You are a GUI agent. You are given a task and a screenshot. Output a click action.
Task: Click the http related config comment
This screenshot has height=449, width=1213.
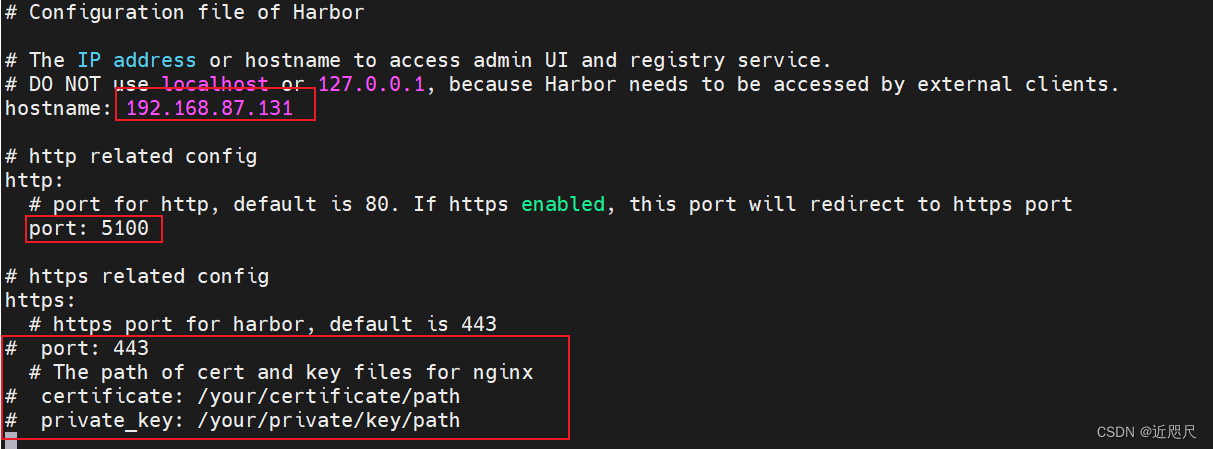coord(131,156)
